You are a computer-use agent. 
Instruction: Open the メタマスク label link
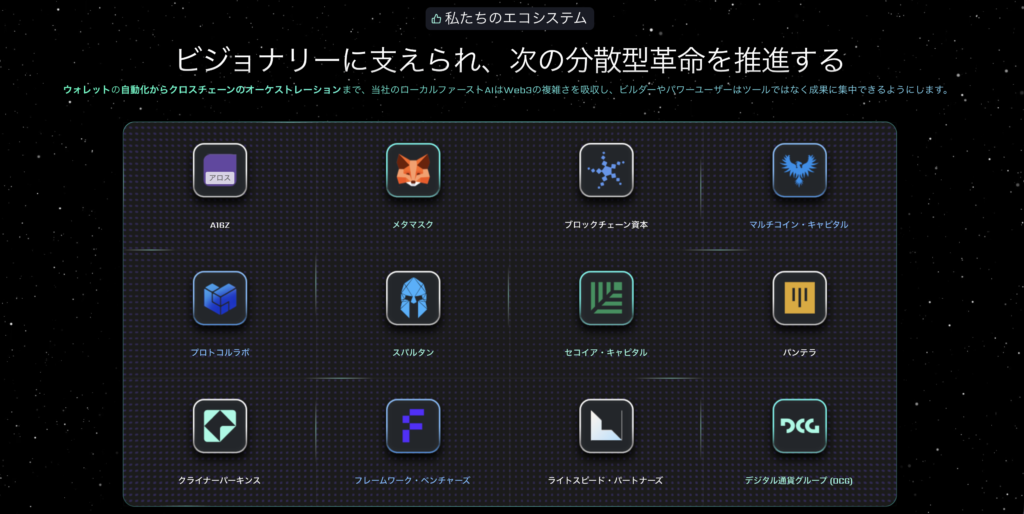tap(413, 225)
